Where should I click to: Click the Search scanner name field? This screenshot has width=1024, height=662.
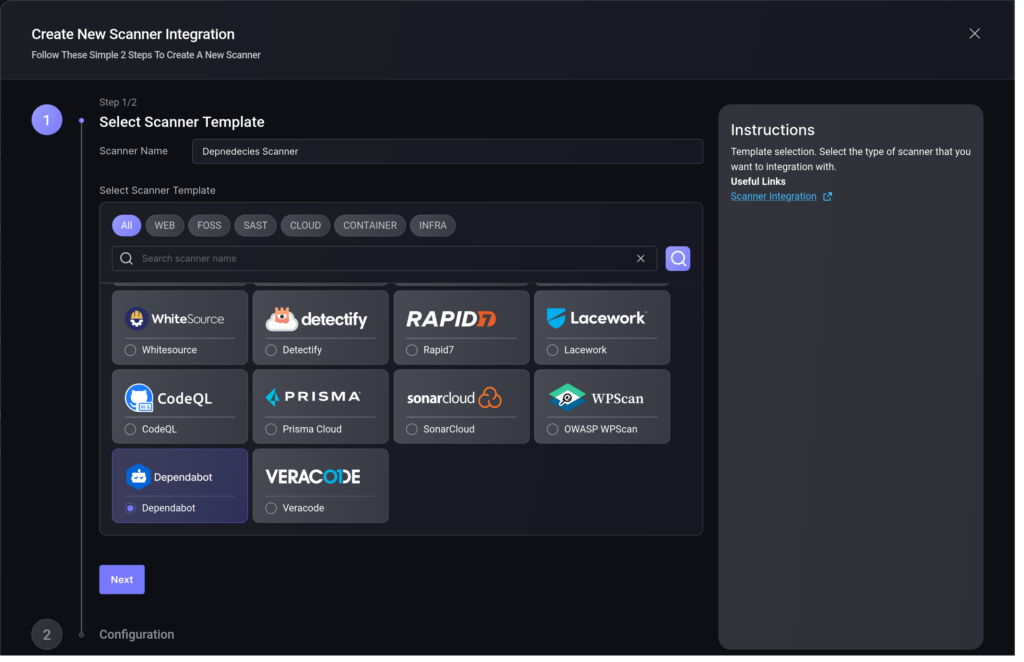pyautogui.click(x=384, y=259)
